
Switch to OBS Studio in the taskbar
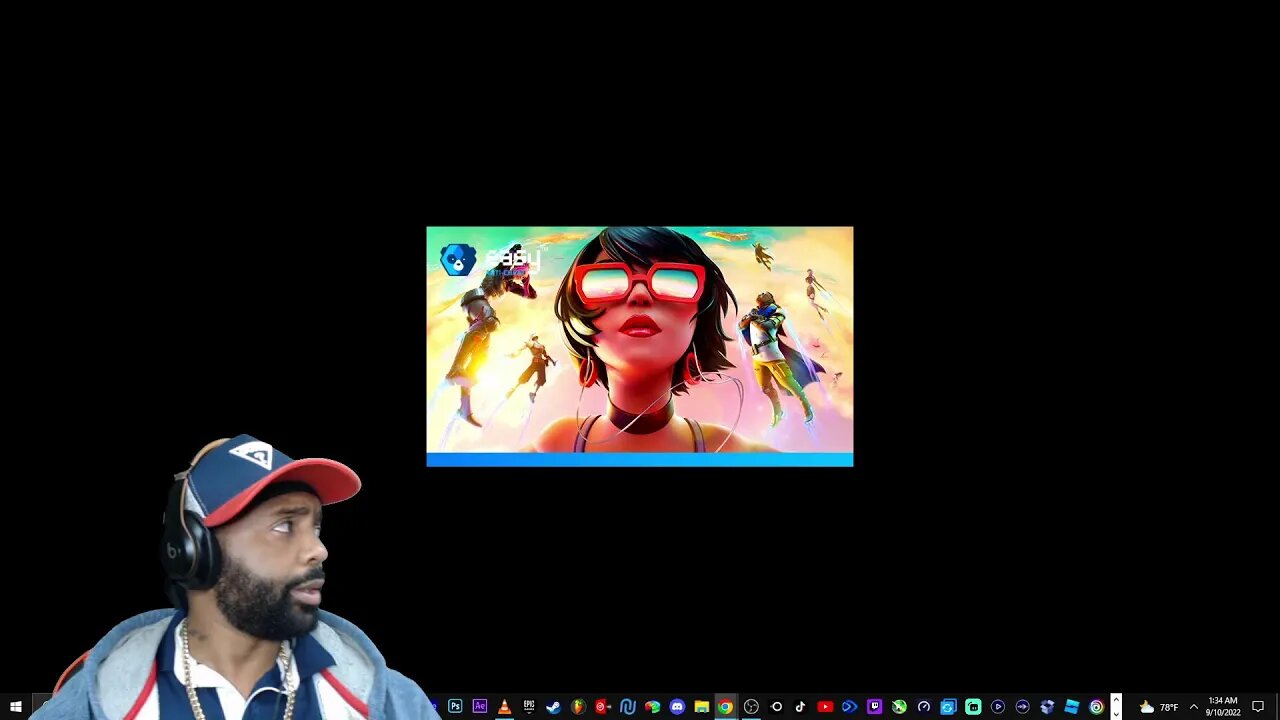pos(751,707)
